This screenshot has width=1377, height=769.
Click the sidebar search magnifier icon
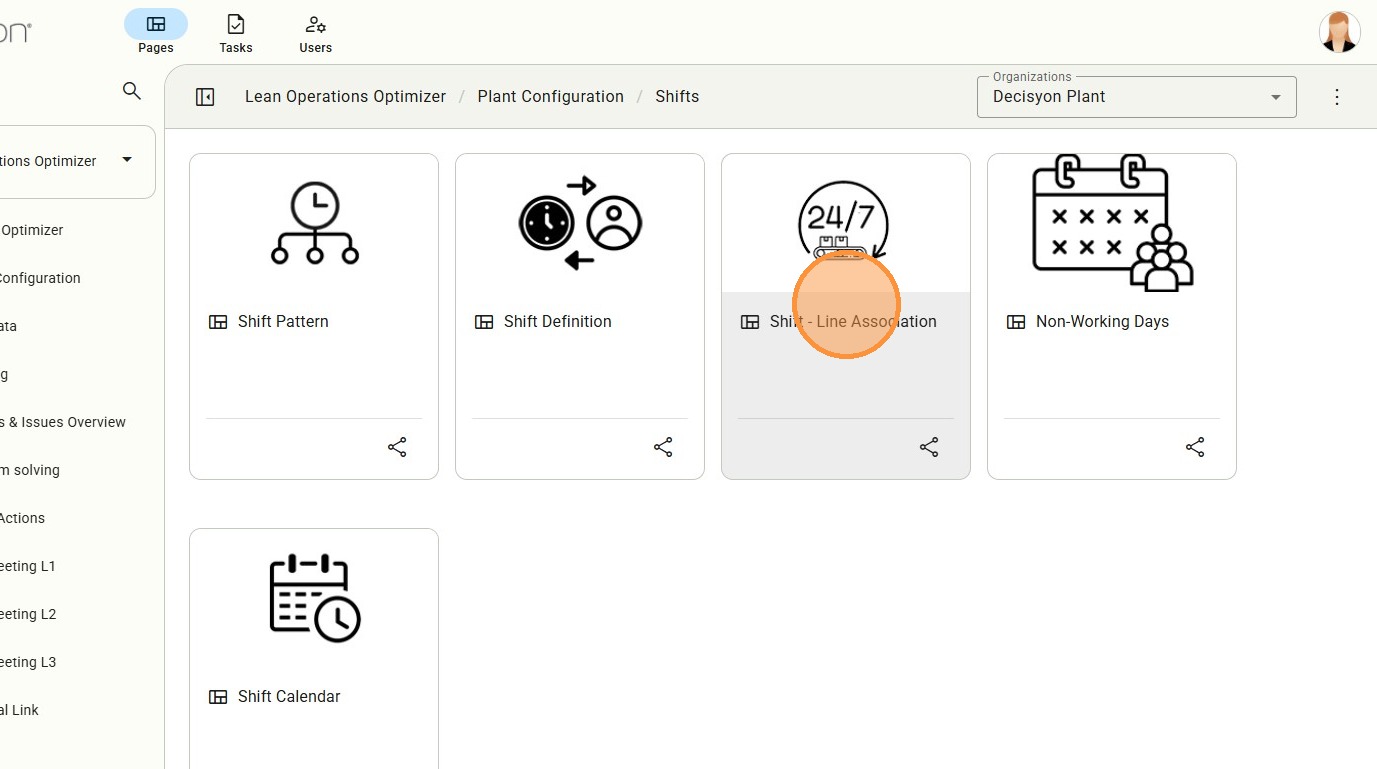coord(131,91)
